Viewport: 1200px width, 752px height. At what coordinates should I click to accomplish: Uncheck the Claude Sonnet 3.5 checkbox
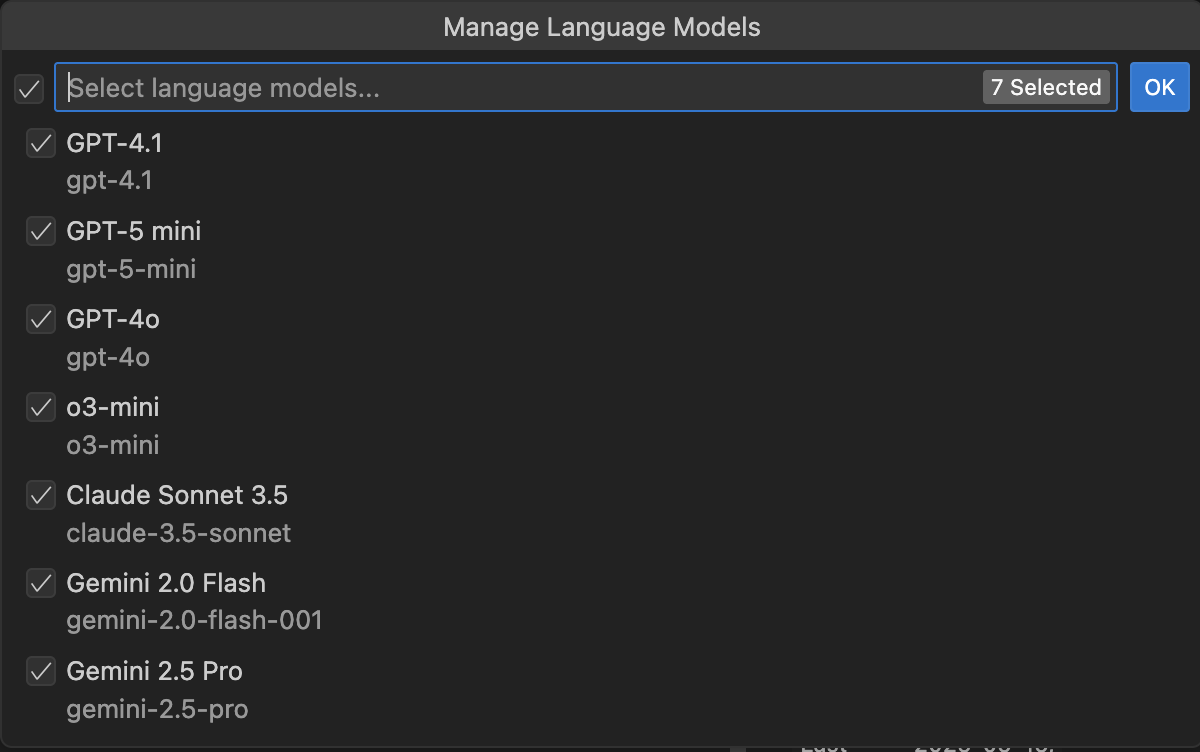pos(41,496)
